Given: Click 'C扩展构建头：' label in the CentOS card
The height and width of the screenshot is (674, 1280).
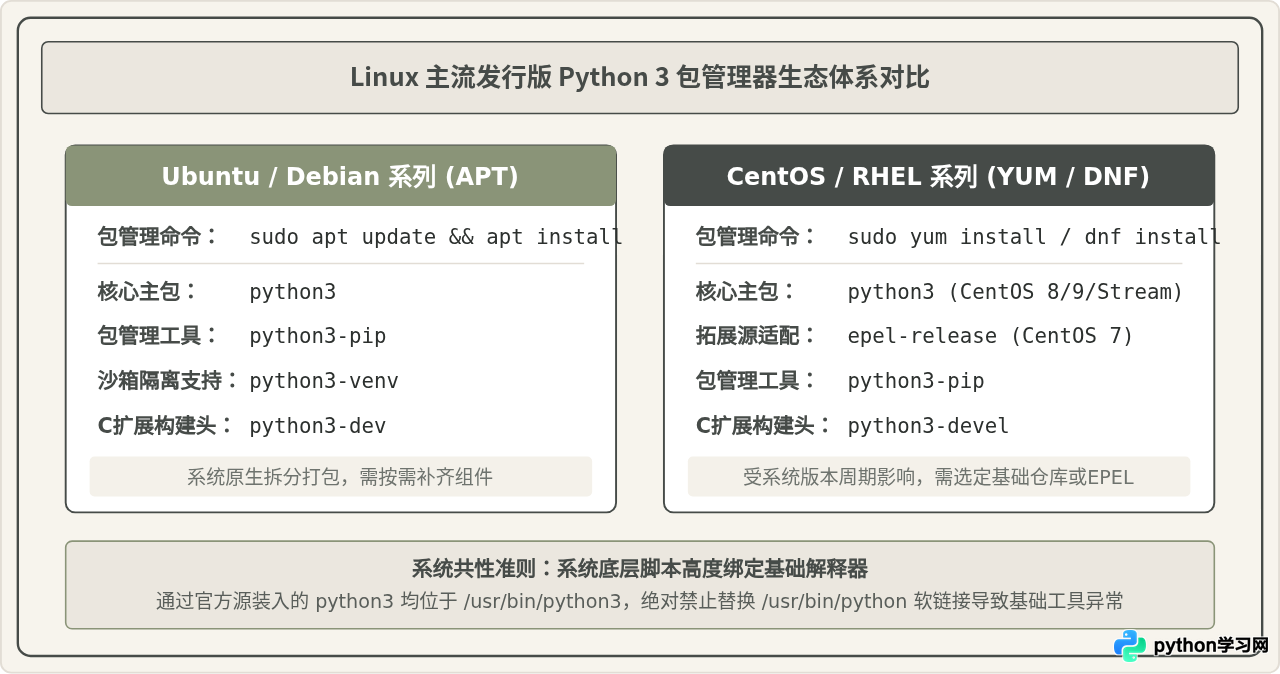Looking at the screenshot, I should pyautogui.click(x=764, y=425).
